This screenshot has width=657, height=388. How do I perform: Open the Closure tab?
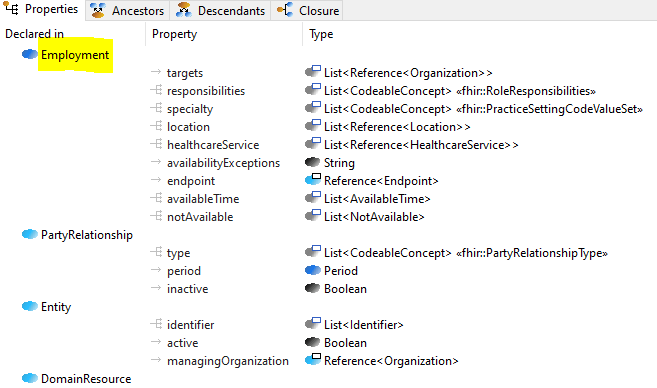307,10
